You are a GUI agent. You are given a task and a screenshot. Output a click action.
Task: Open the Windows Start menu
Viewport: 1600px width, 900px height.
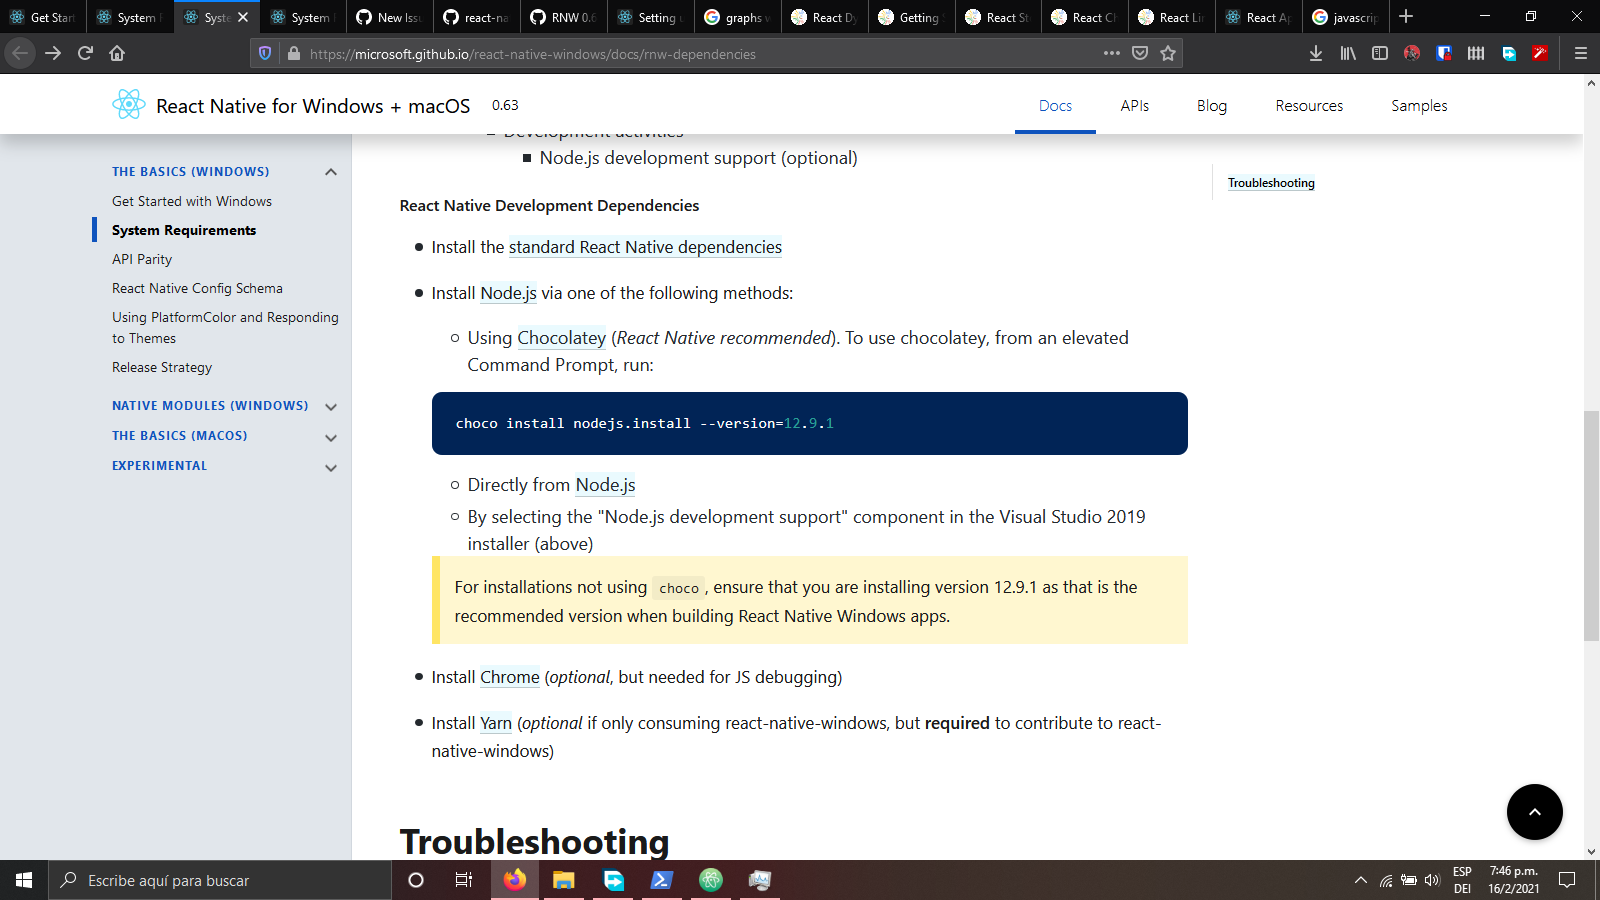(x=24, y=880)
